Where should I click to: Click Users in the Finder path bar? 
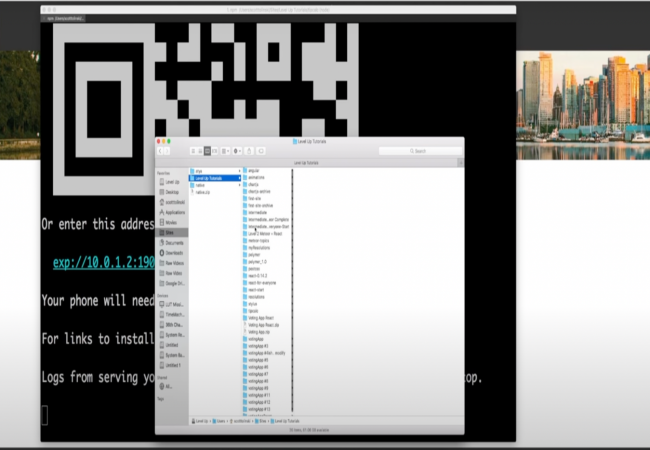[x=218, y=421]
